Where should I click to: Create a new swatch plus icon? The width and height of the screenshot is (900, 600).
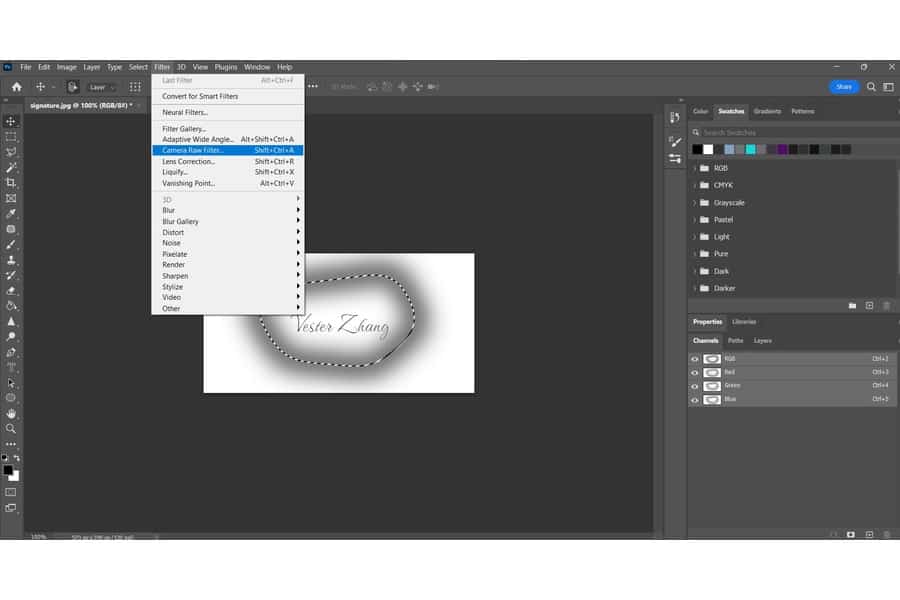coord(870,305)
